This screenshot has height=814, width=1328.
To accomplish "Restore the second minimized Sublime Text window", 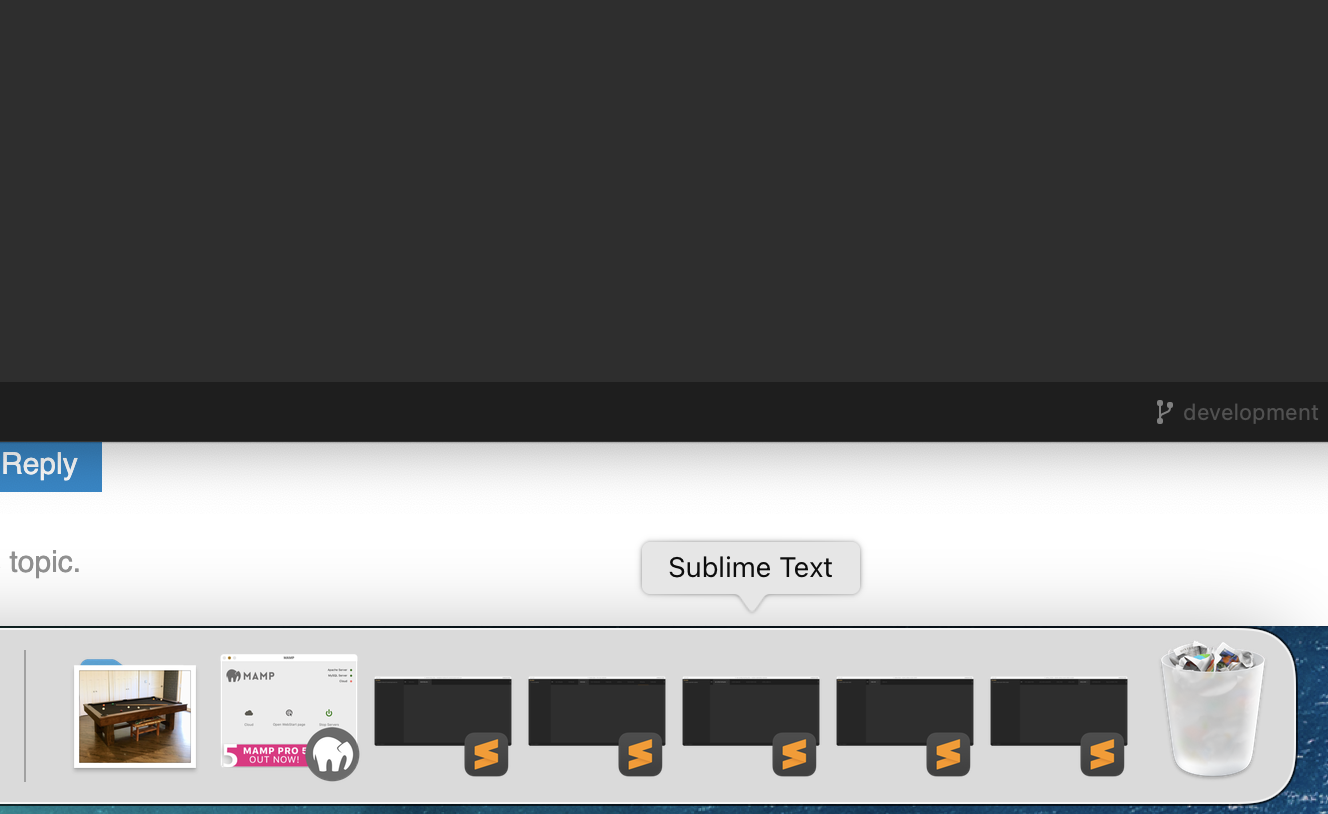I will (x=596, y=712).
